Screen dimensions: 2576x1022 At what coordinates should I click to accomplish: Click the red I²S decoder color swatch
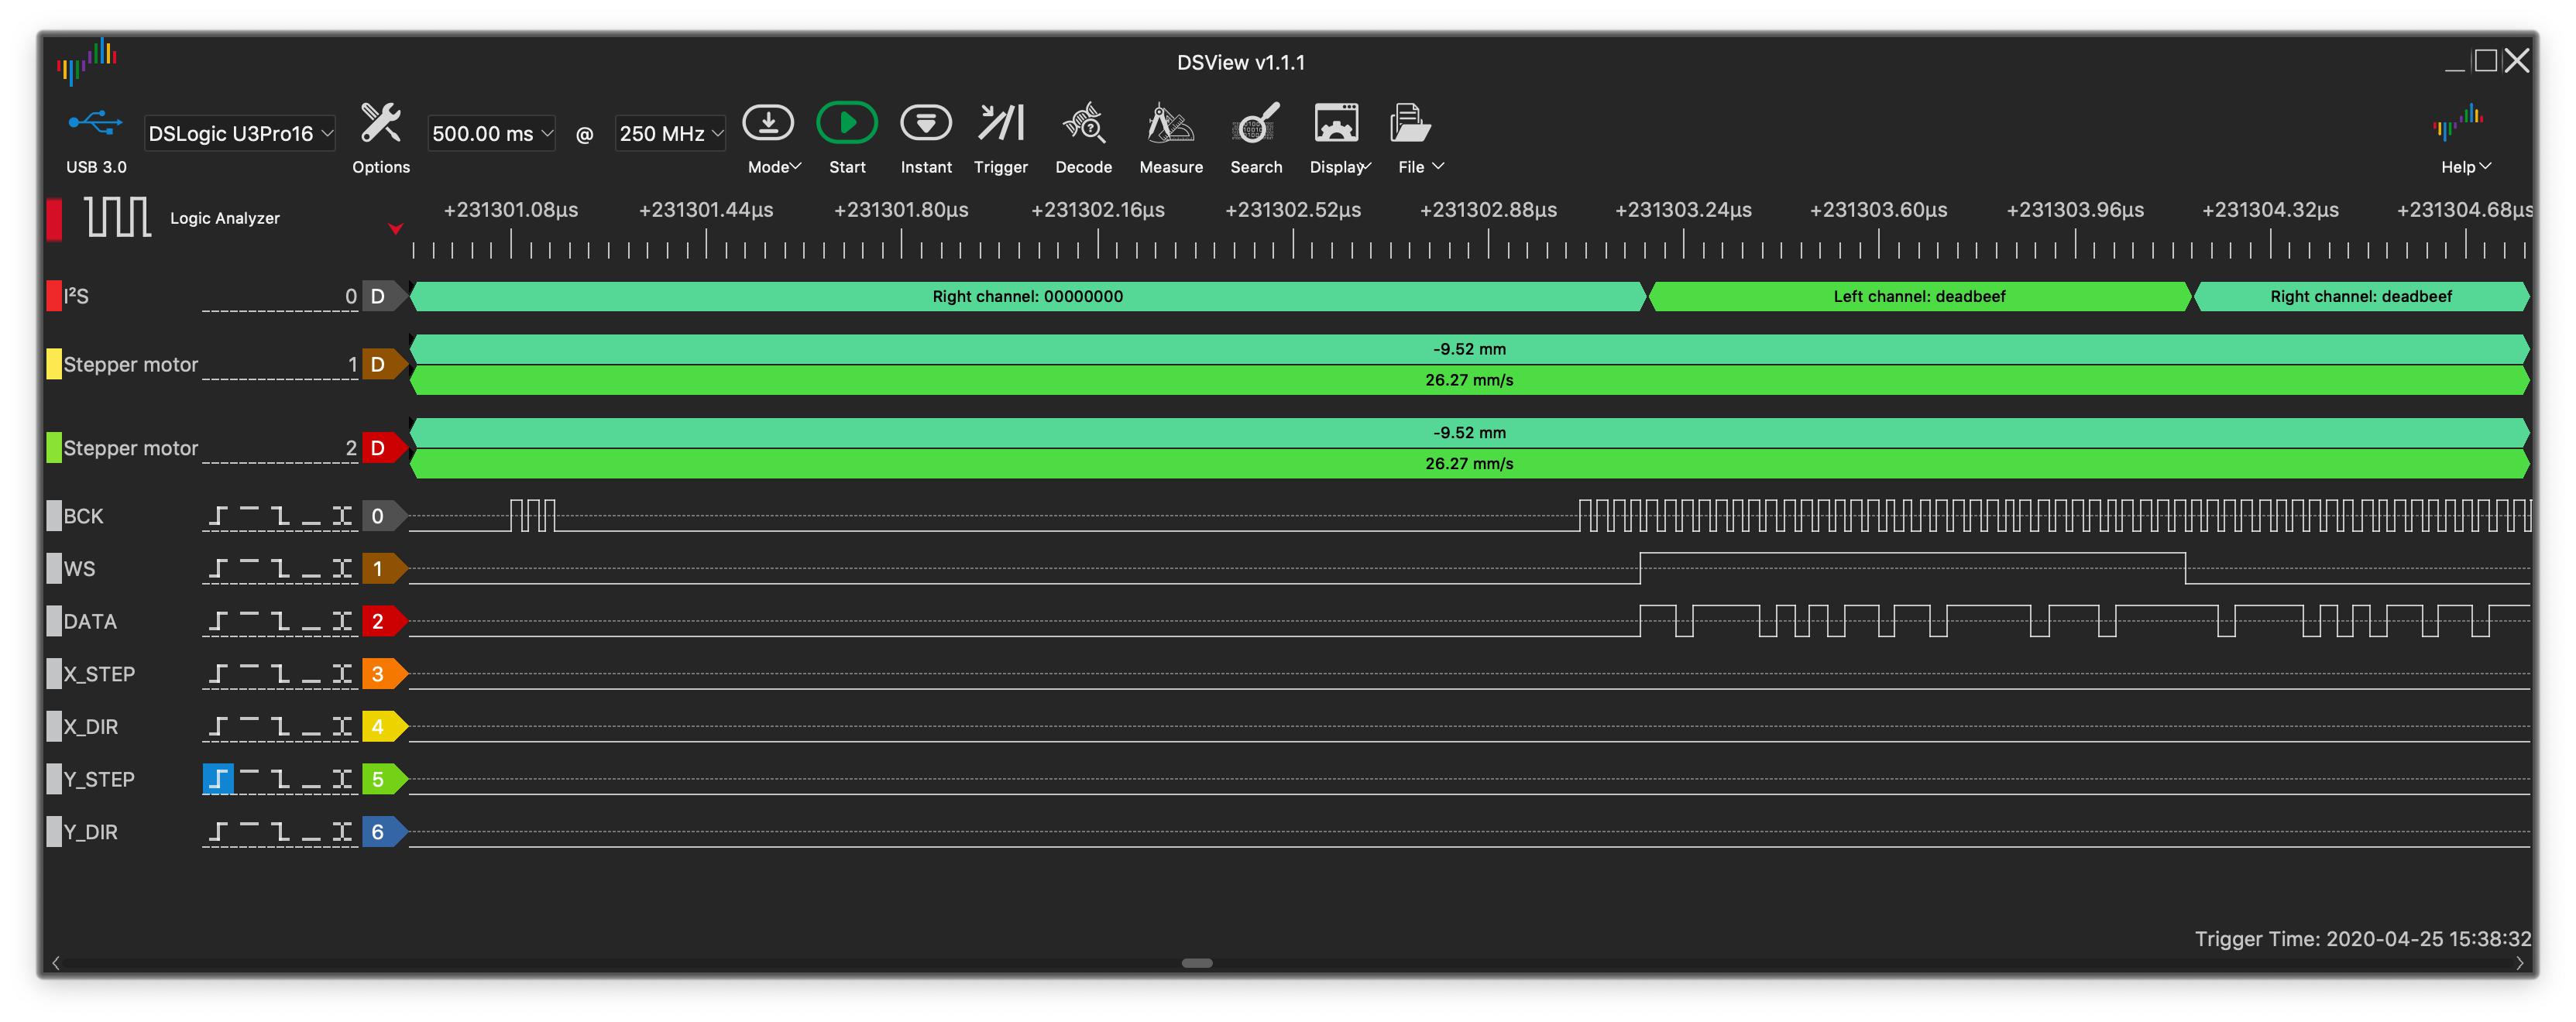pyautogui.click(x=54, y=296)
